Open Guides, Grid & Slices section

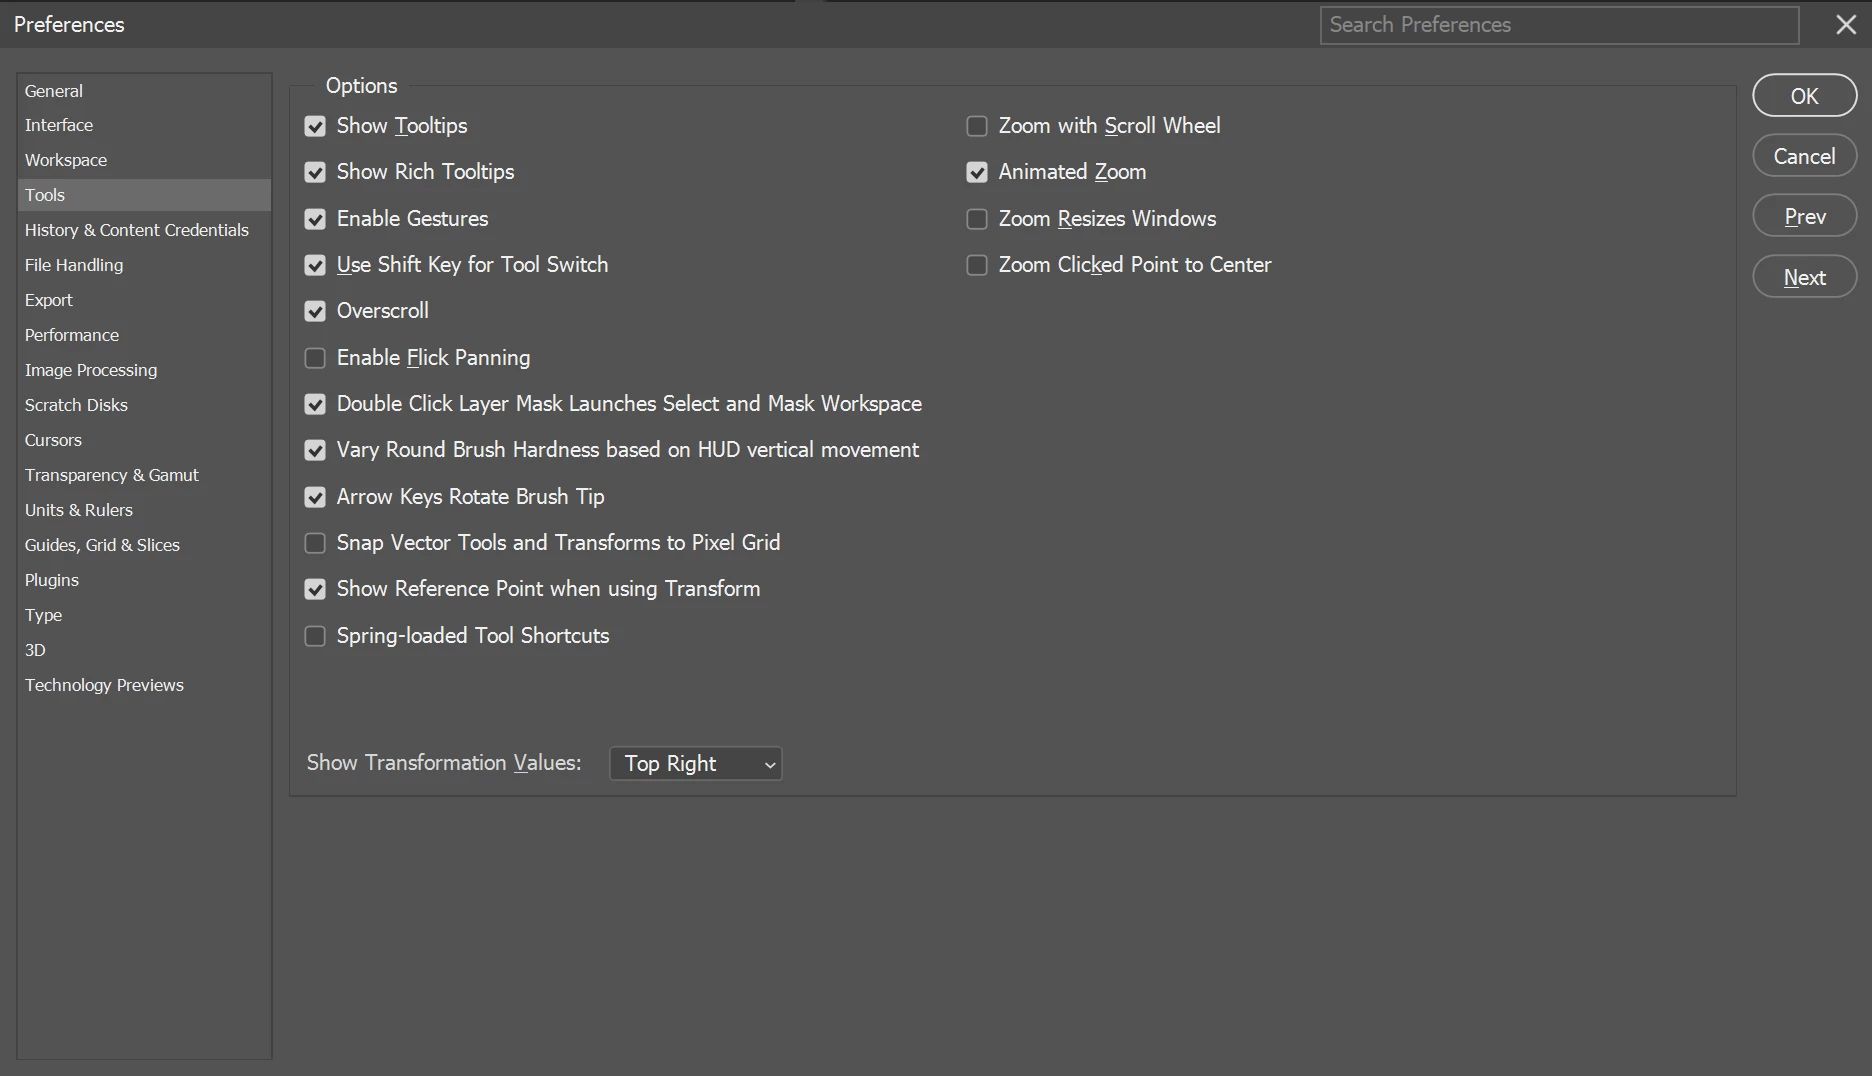[144, 545]
